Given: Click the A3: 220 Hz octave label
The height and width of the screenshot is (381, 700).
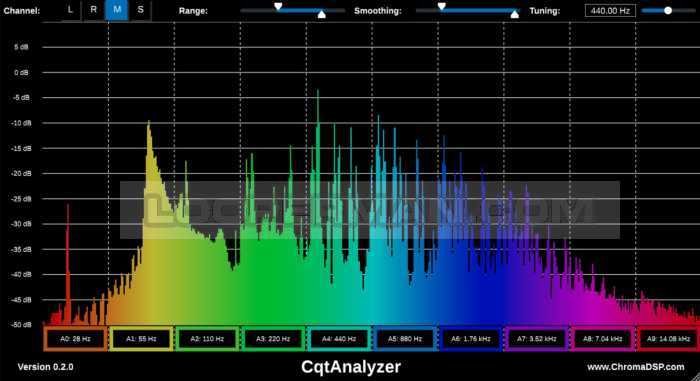Looking at the screenshot, I should (273, 339).
